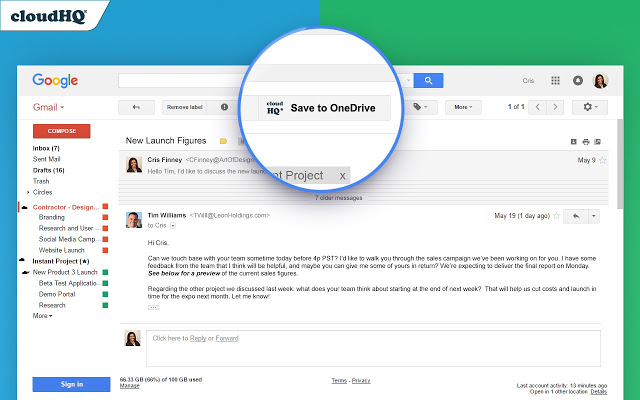The width and height of the screenshot is (640, 400).
Task: Open Drafts (16) folder
Action: click(49, 170)
